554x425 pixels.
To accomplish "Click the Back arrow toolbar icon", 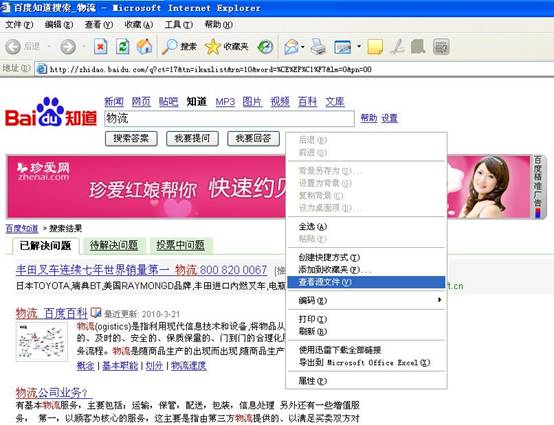I will pos(13,47).
